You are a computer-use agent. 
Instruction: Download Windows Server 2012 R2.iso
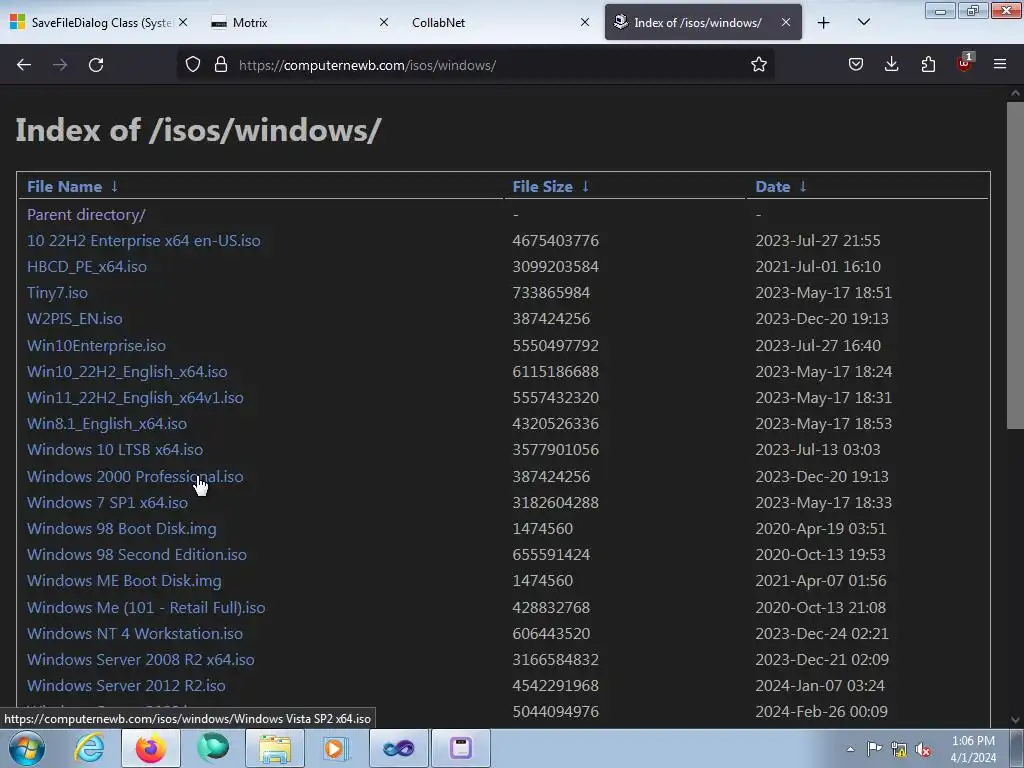(x=126, y=686)
